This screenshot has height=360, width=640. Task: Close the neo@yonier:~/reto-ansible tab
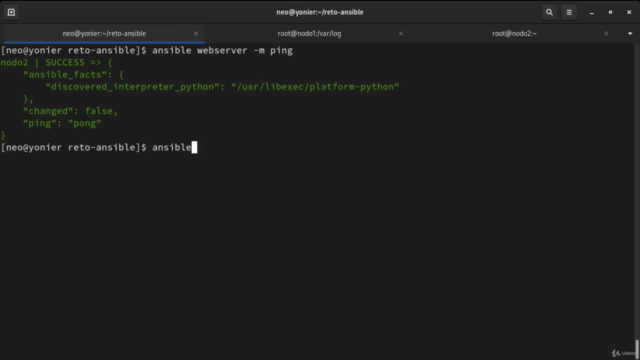click(196, 33)
